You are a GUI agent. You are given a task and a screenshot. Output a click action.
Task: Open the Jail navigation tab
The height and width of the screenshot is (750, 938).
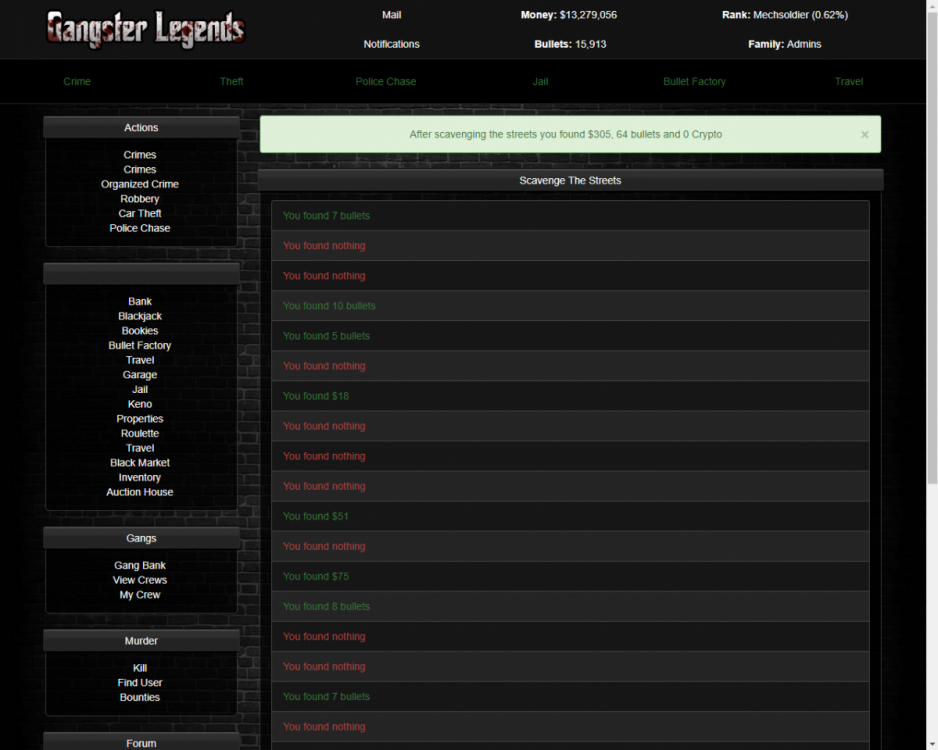(x=540, y=81)
